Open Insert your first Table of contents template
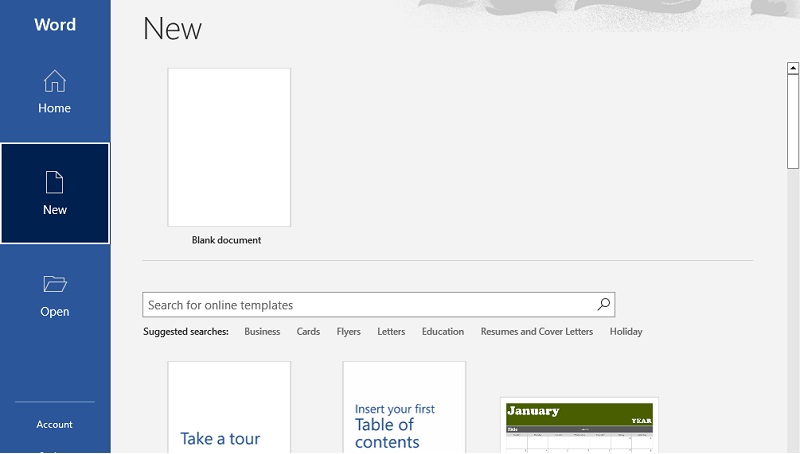The height and width of the screenshot is (454, 800). [404, 407]
